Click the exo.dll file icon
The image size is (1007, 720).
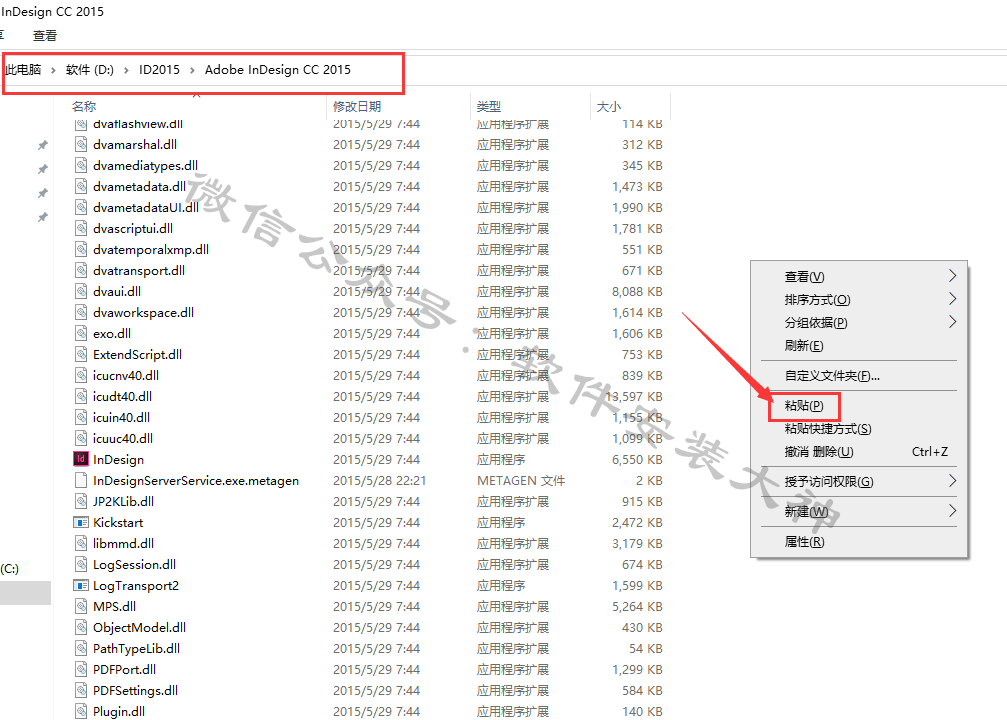[x=81, y=333]
